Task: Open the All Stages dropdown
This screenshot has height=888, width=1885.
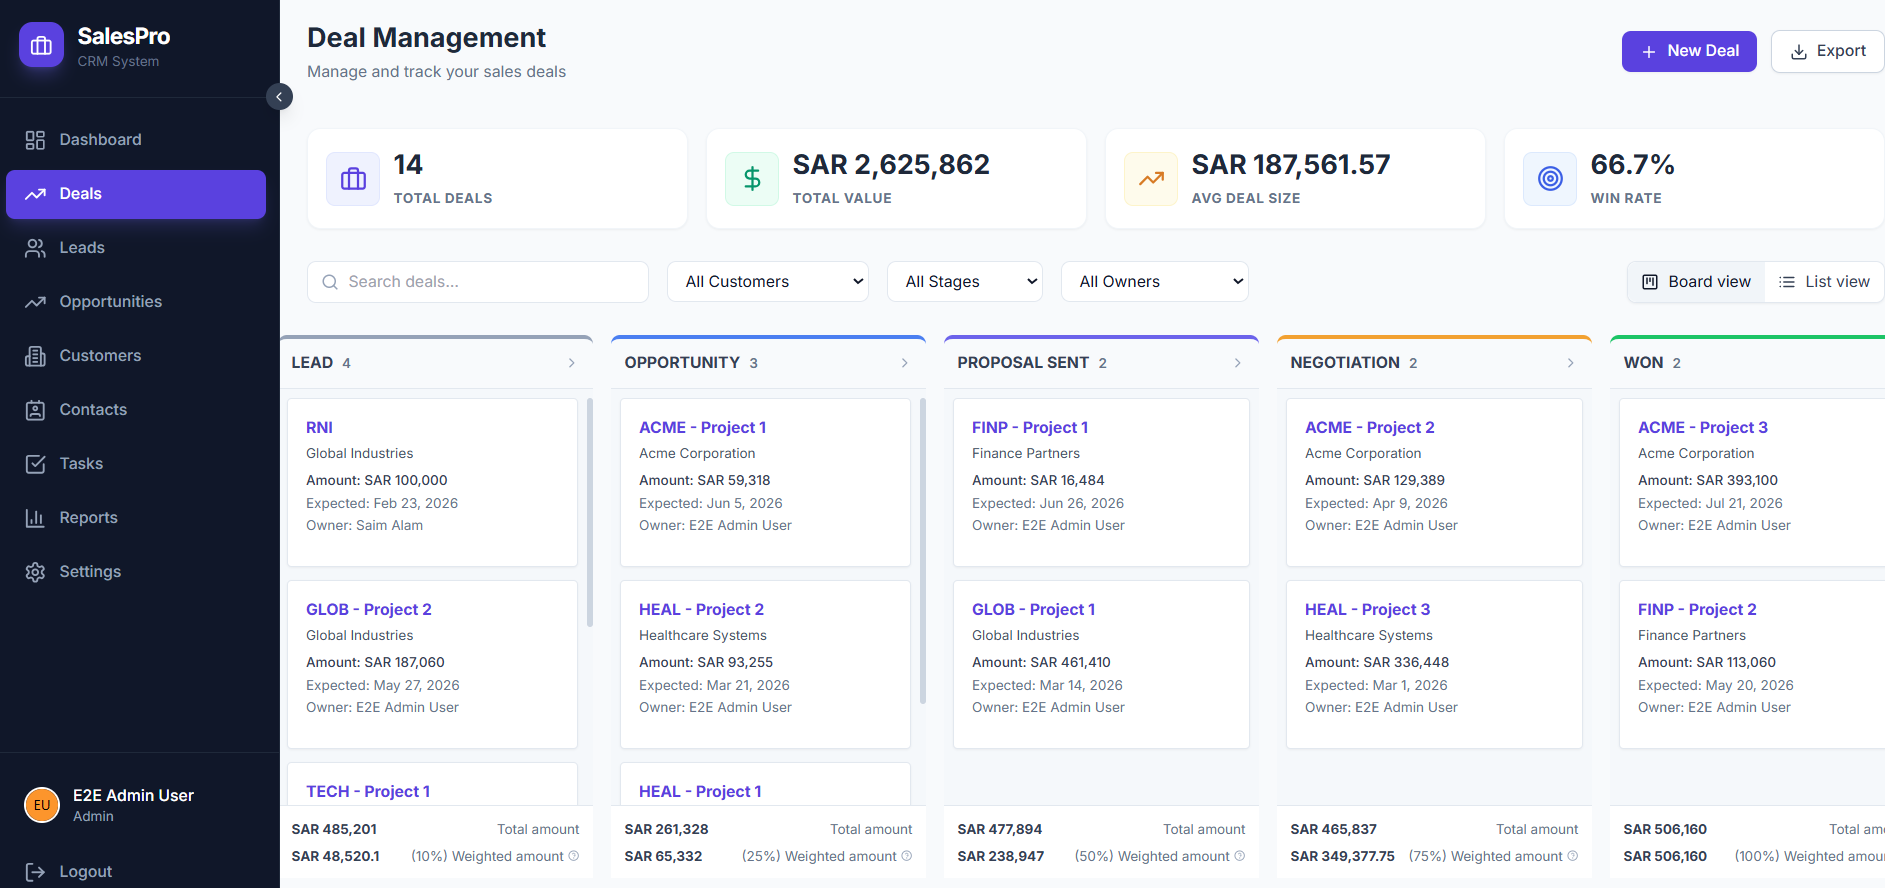Action: coord(965,282)
